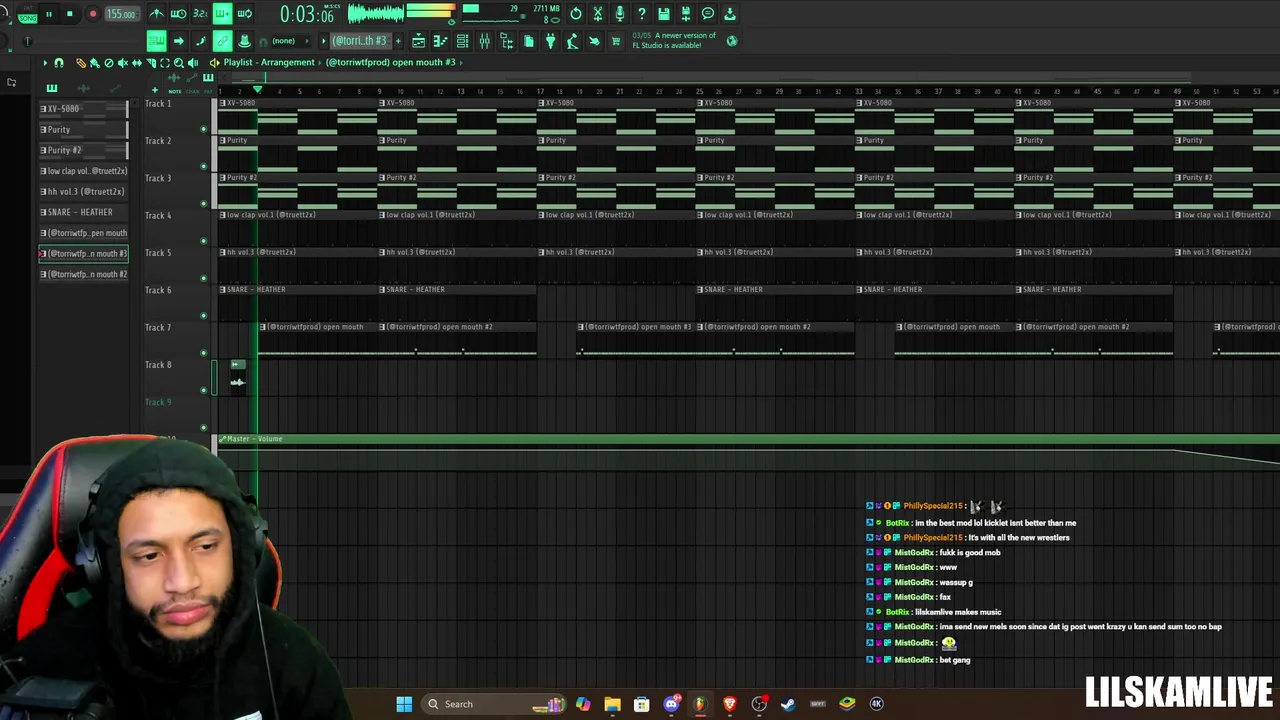Screen dimensions: 1280x720
Task: Select the paint brush tool in playlist
Action: (95, 63)
